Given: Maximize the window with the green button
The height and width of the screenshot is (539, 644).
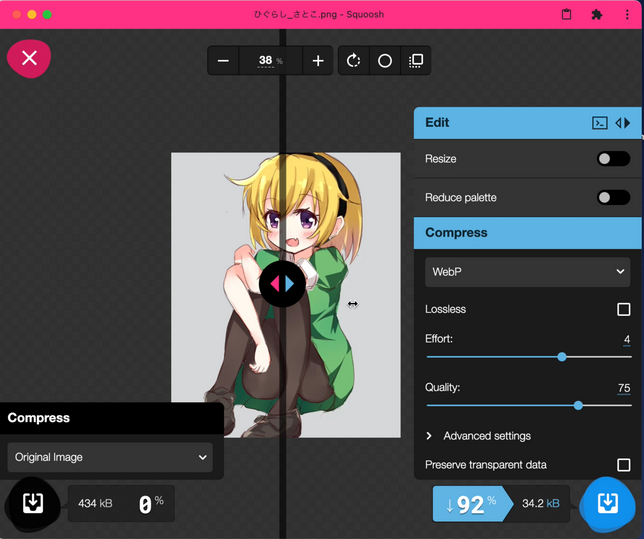Looking at the screenshot, I should pyautogui.click(x=47, y=15).
